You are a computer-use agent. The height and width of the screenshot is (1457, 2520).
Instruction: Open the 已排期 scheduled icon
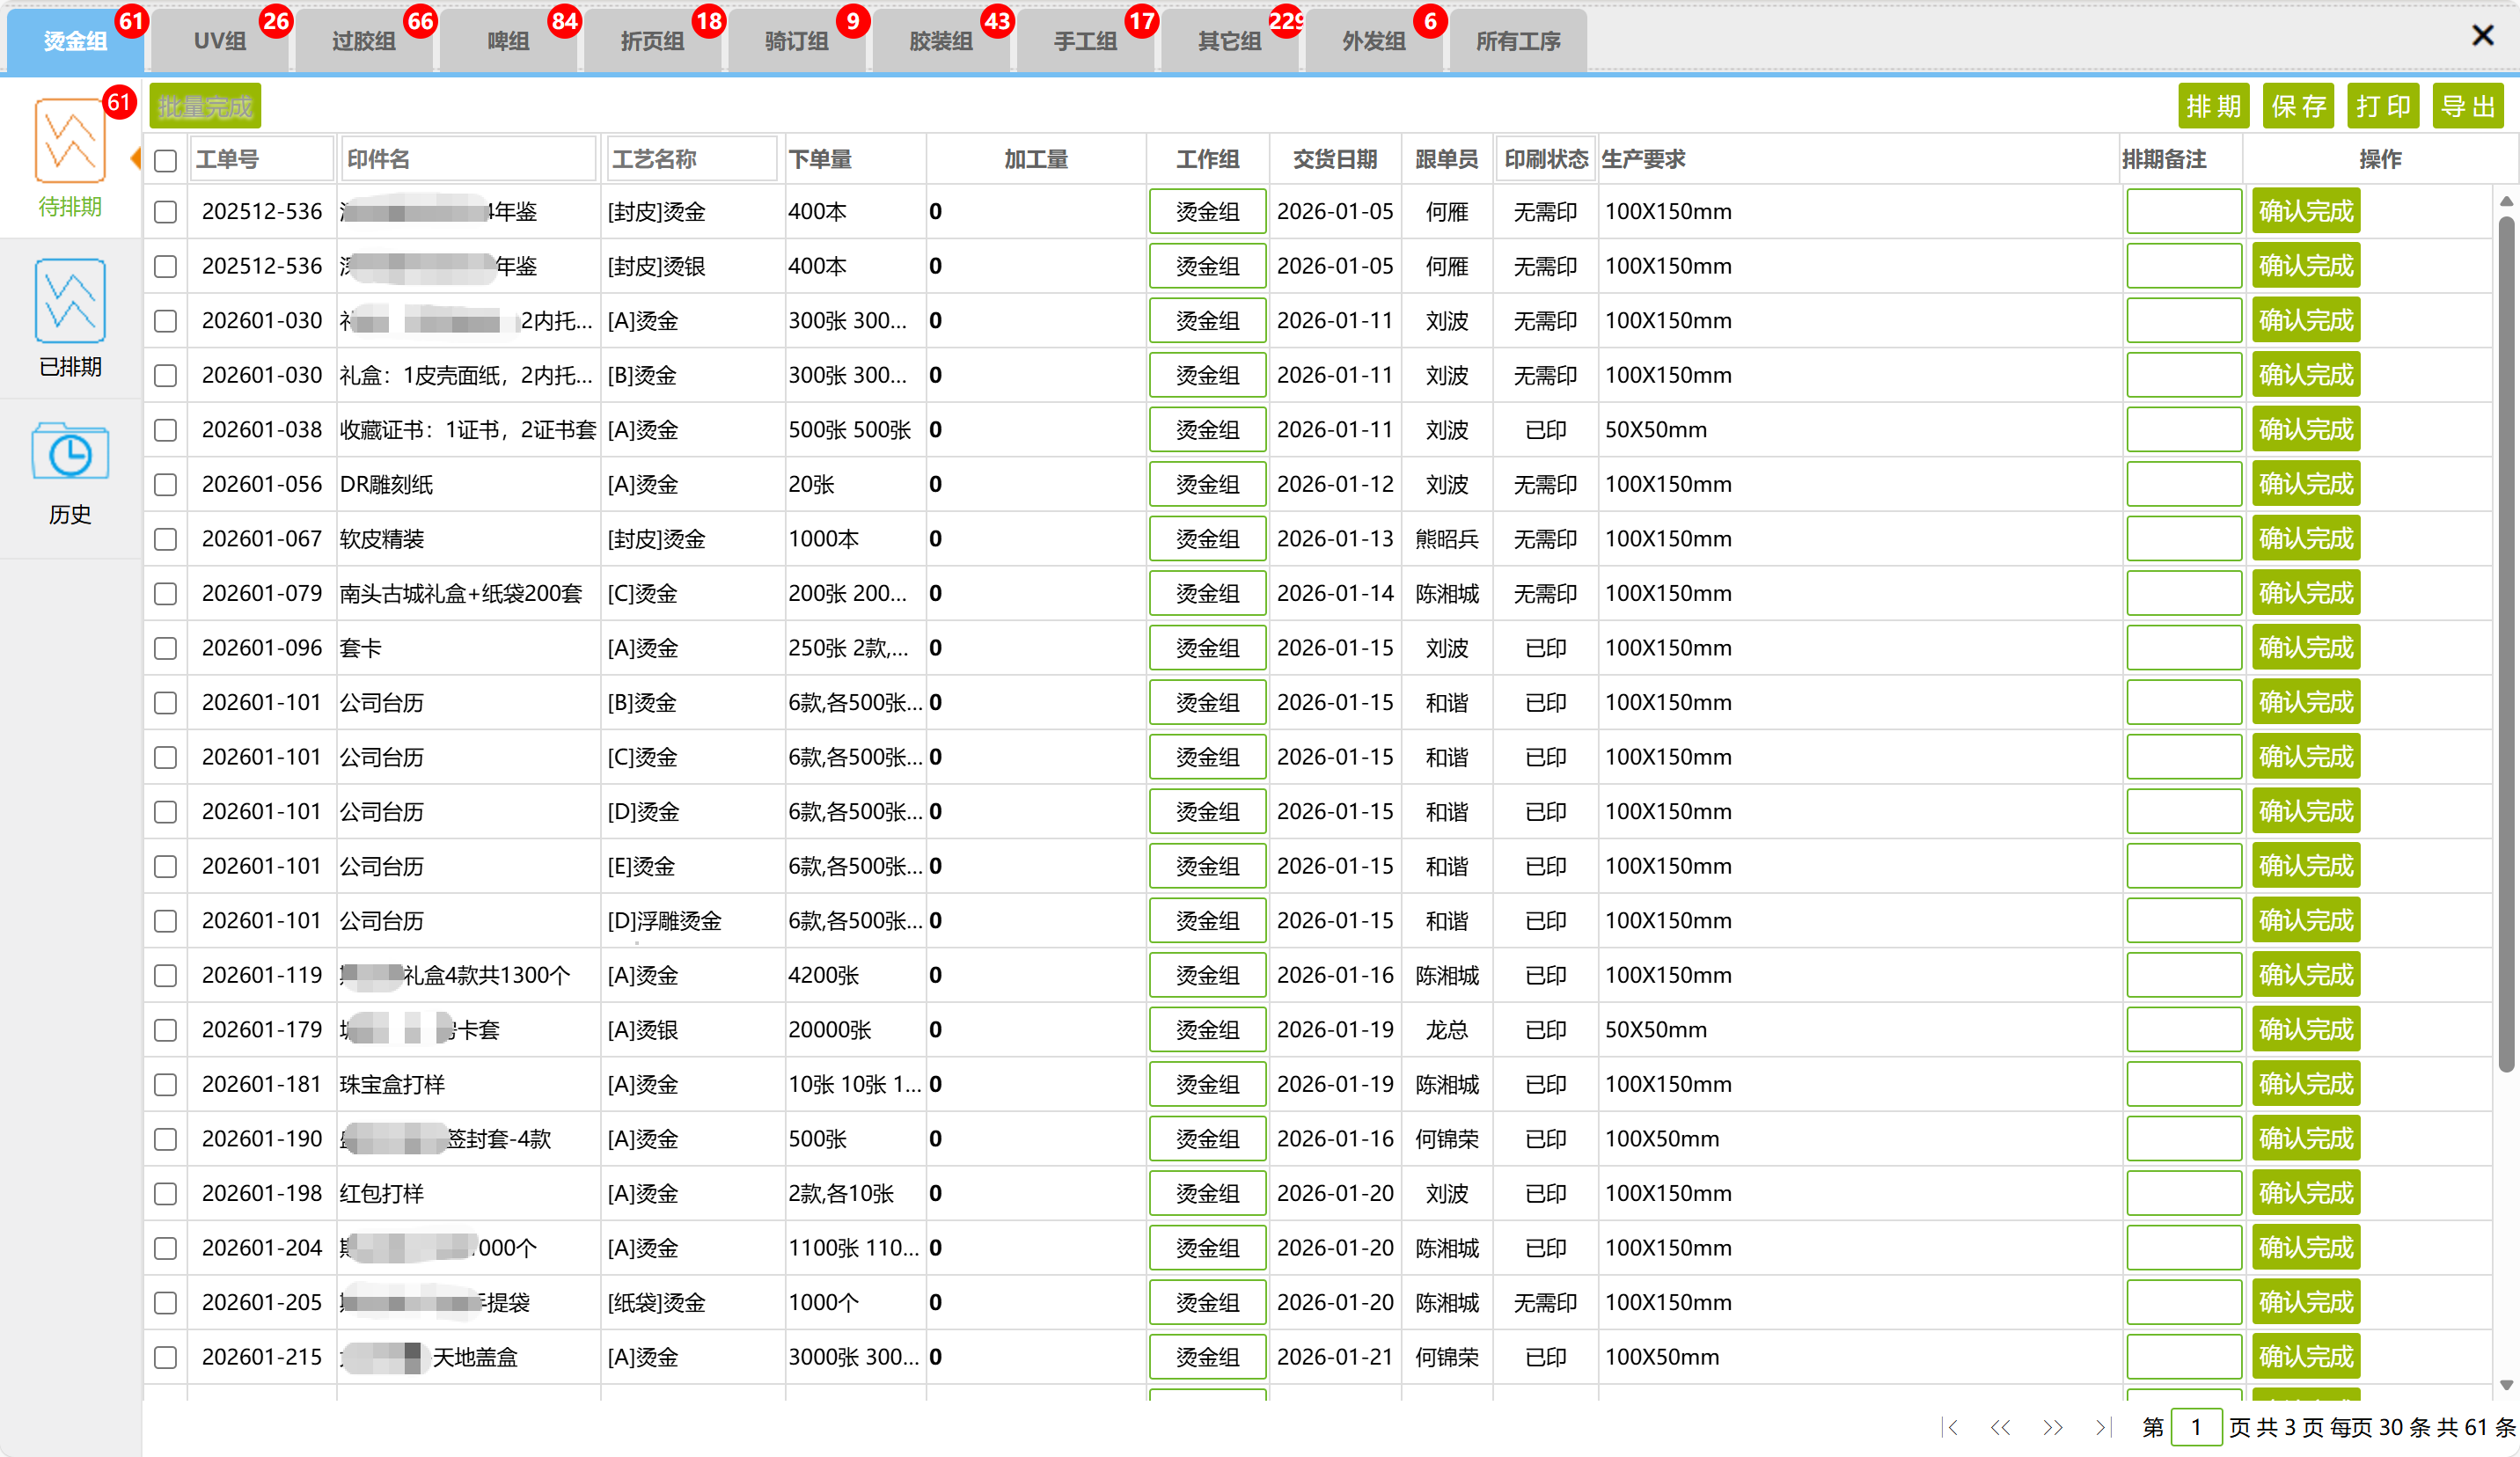[x=70, y=301]
